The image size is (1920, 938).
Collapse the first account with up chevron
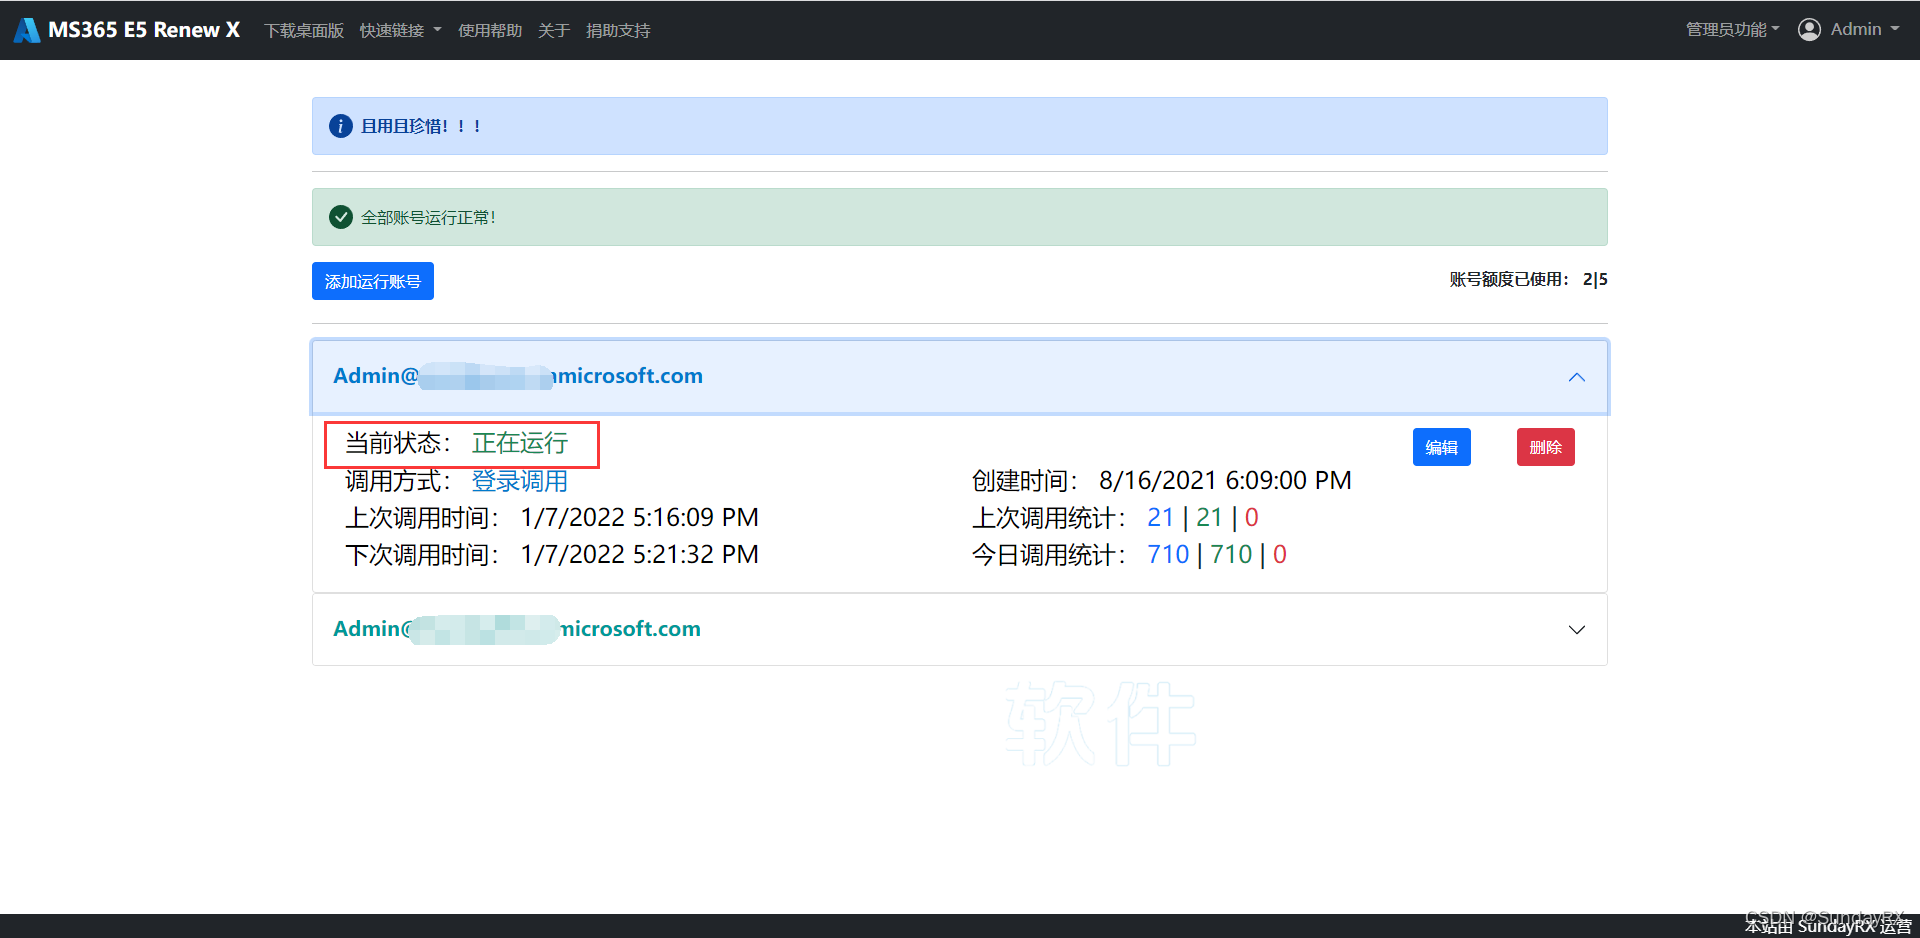point(1576,377)
